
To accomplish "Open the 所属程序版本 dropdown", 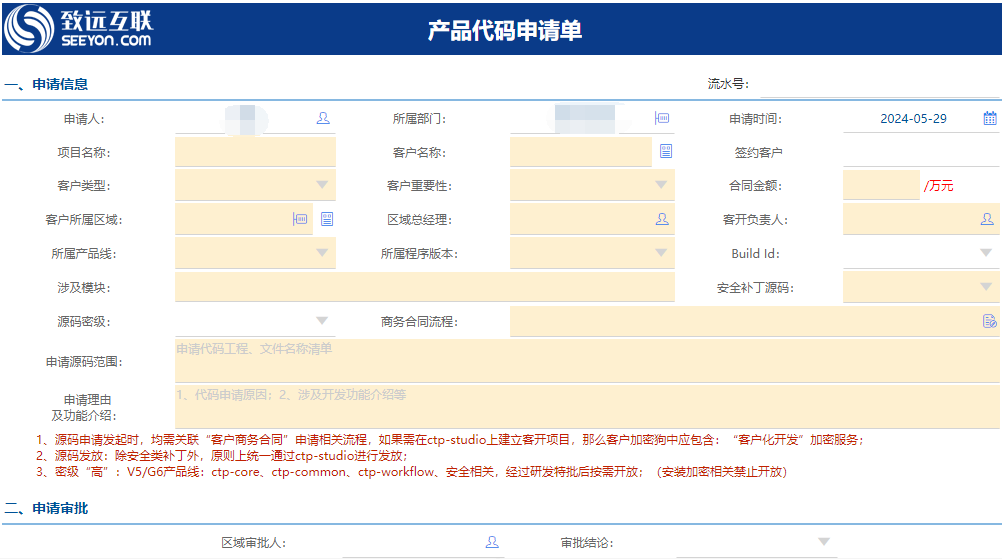I will (661, 253).
